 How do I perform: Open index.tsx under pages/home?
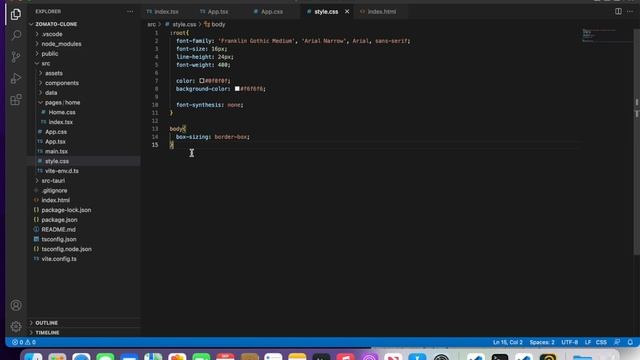click(60, 122)
